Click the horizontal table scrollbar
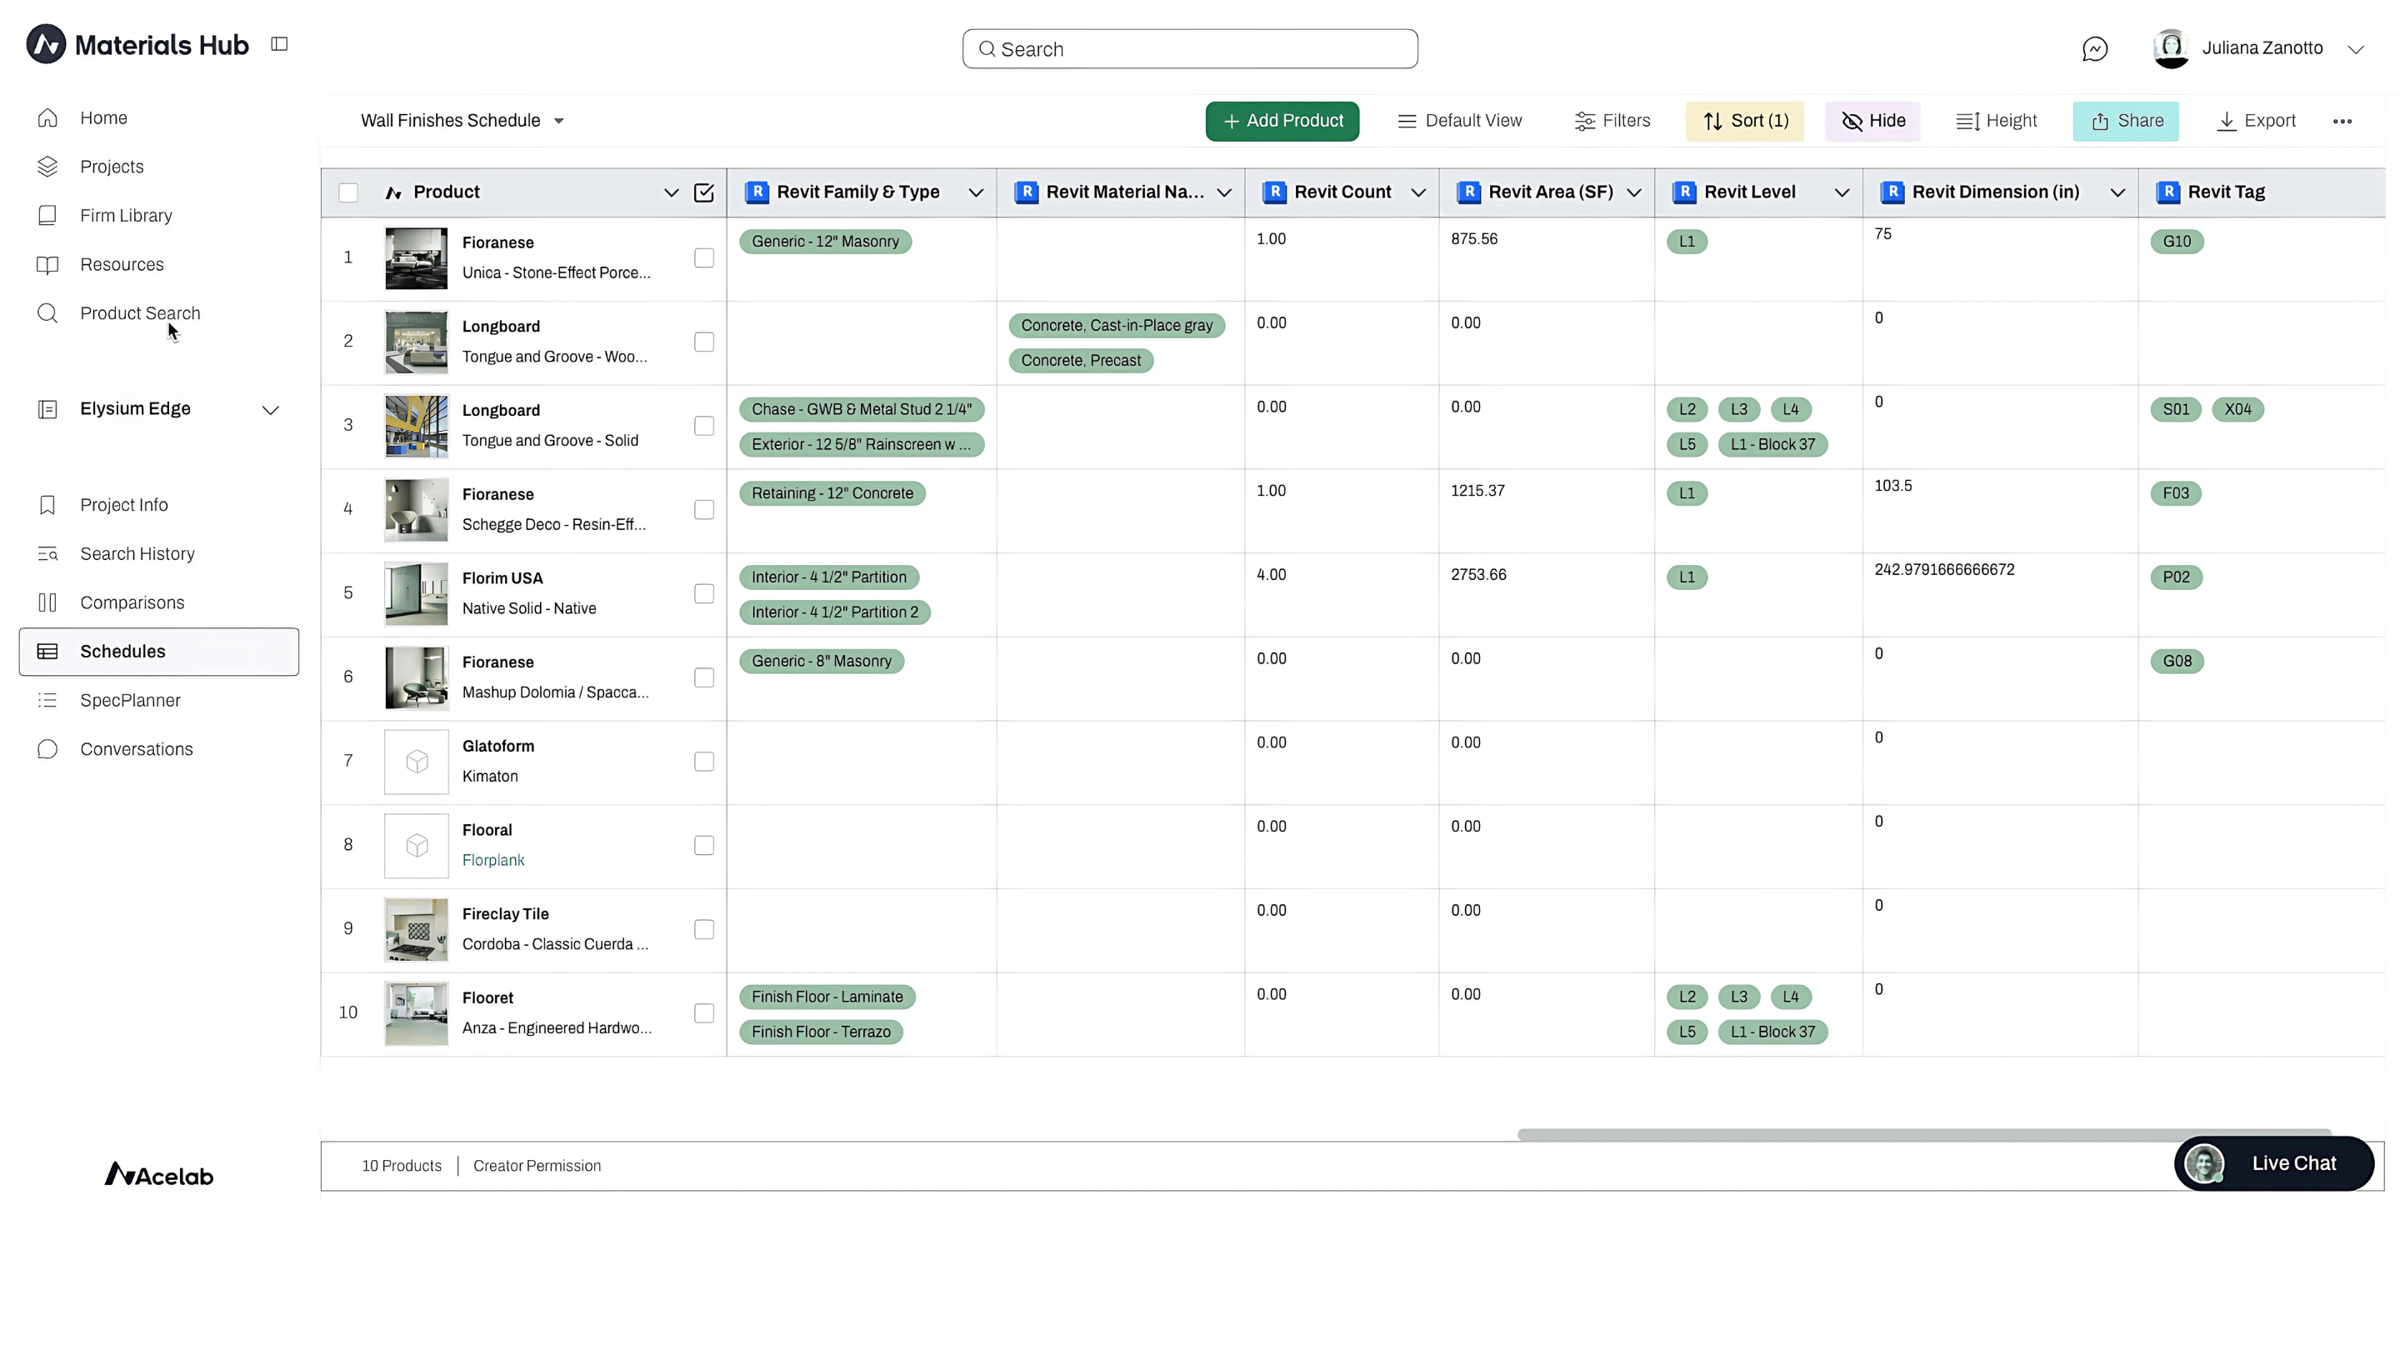 pyautogui.click(x=1923, y=1134)
